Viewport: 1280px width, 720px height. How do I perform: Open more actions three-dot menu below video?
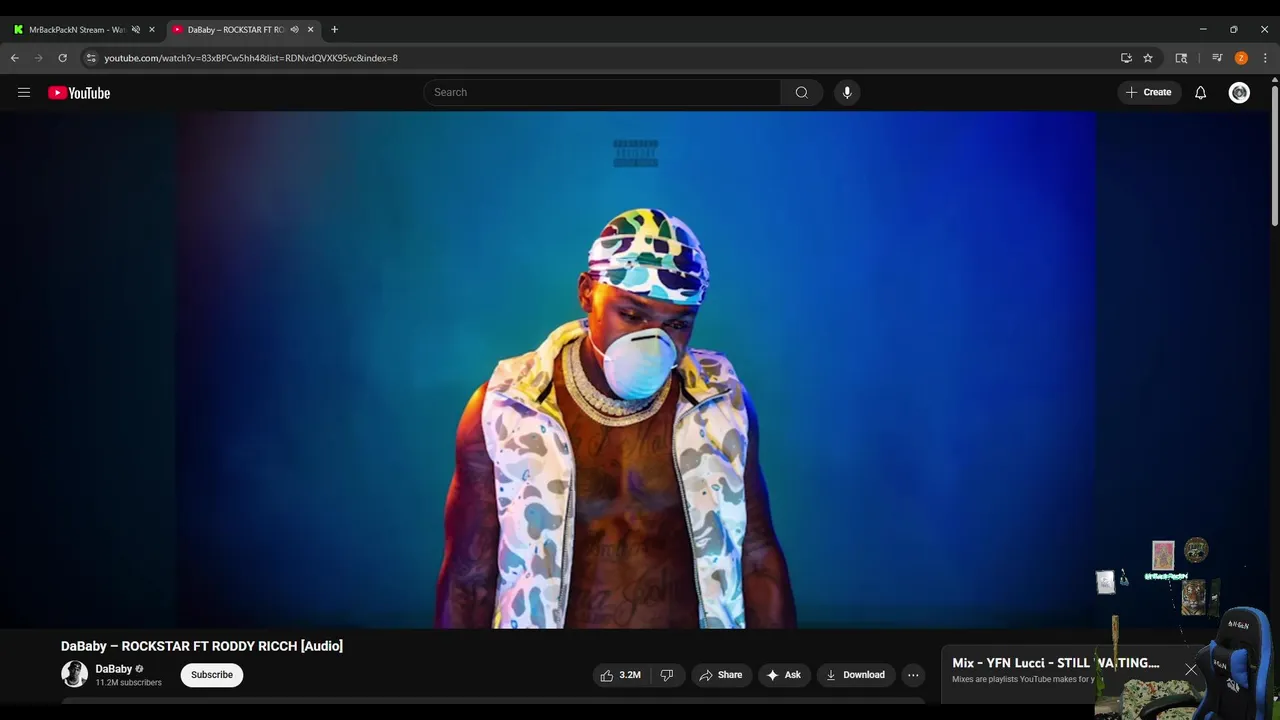click(x=913, y=675)
